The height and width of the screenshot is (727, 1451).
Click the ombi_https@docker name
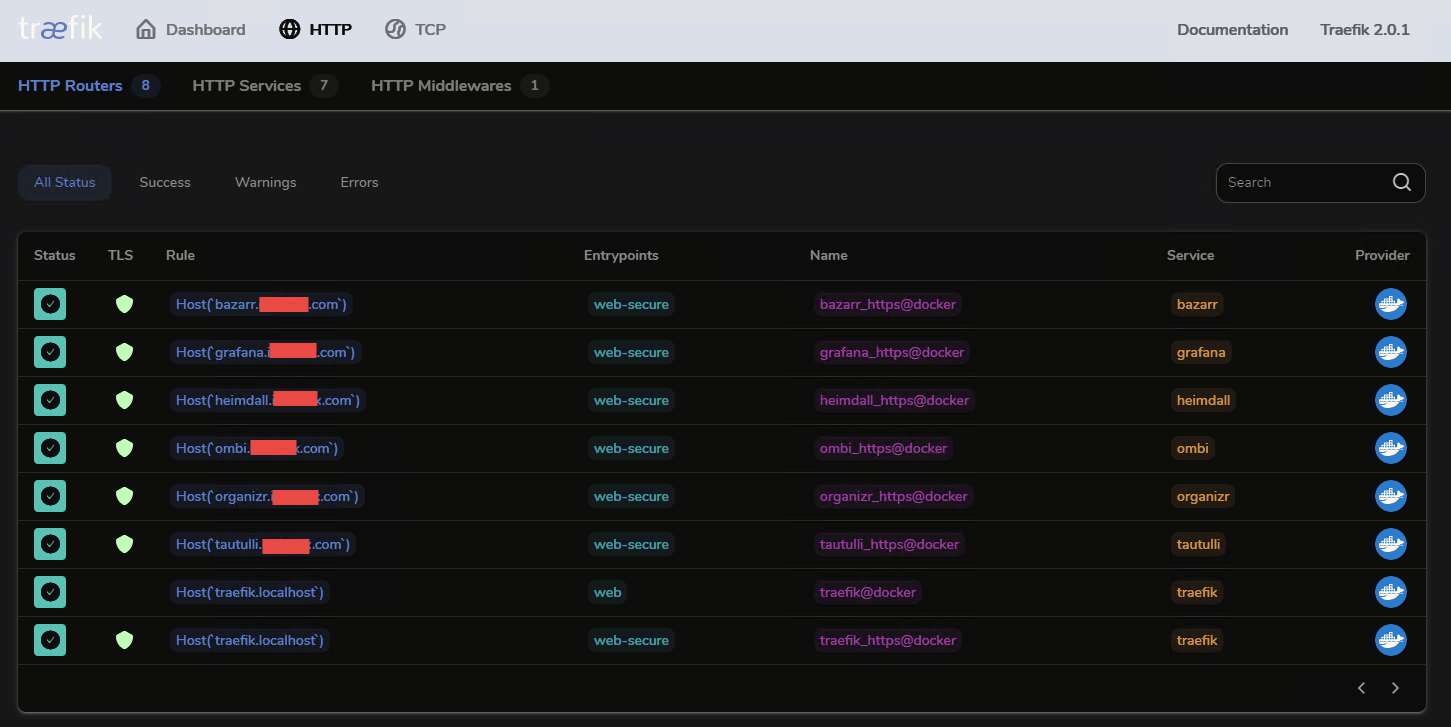pos(884,448)
